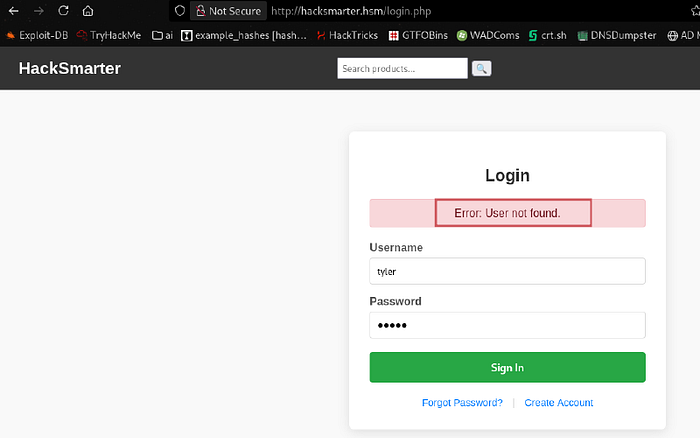Open the Create Account link
Image resolution: width=700 pixels, height=438 pixels.
pyautogui.click(x=558, y=402)
